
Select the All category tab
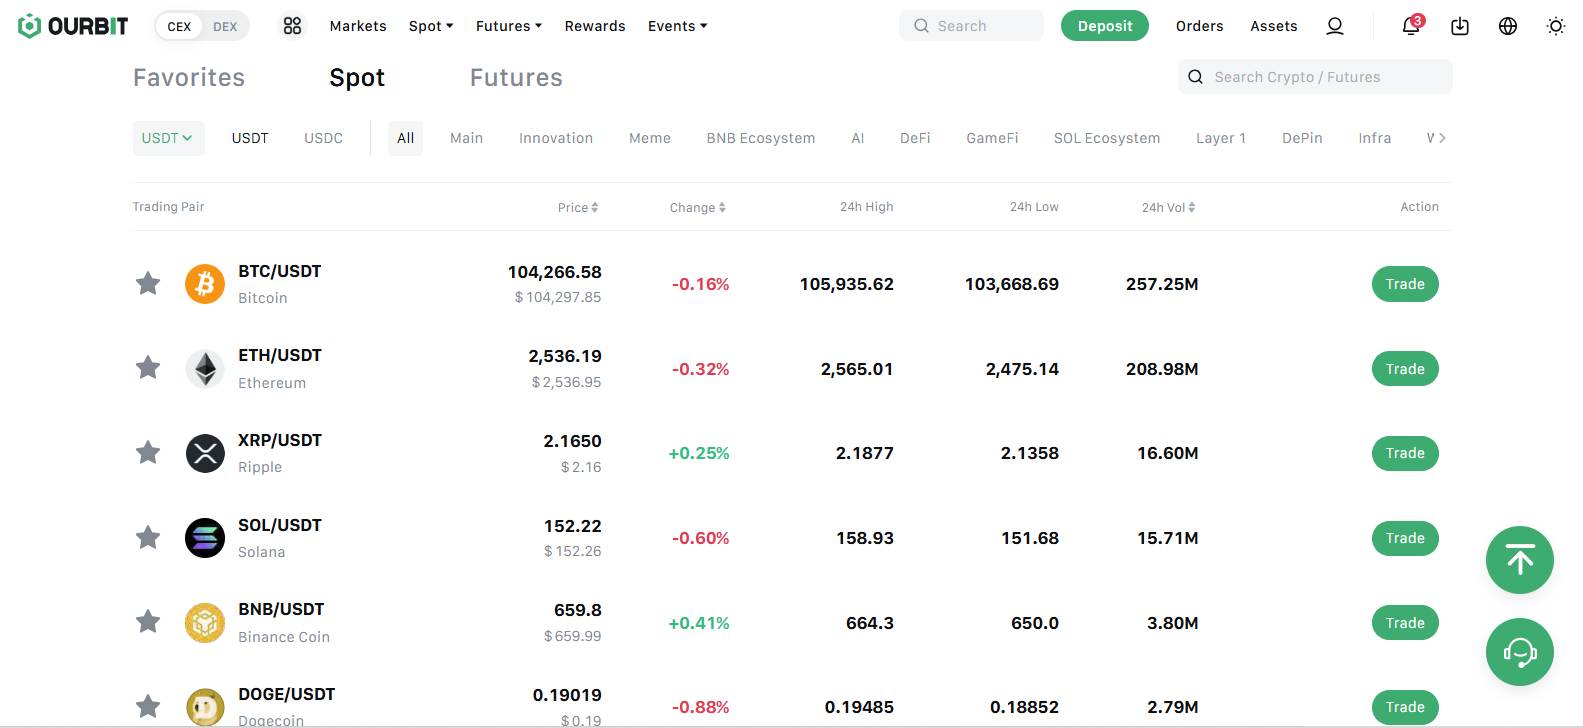pyautogui.click(x=405, y=138)
